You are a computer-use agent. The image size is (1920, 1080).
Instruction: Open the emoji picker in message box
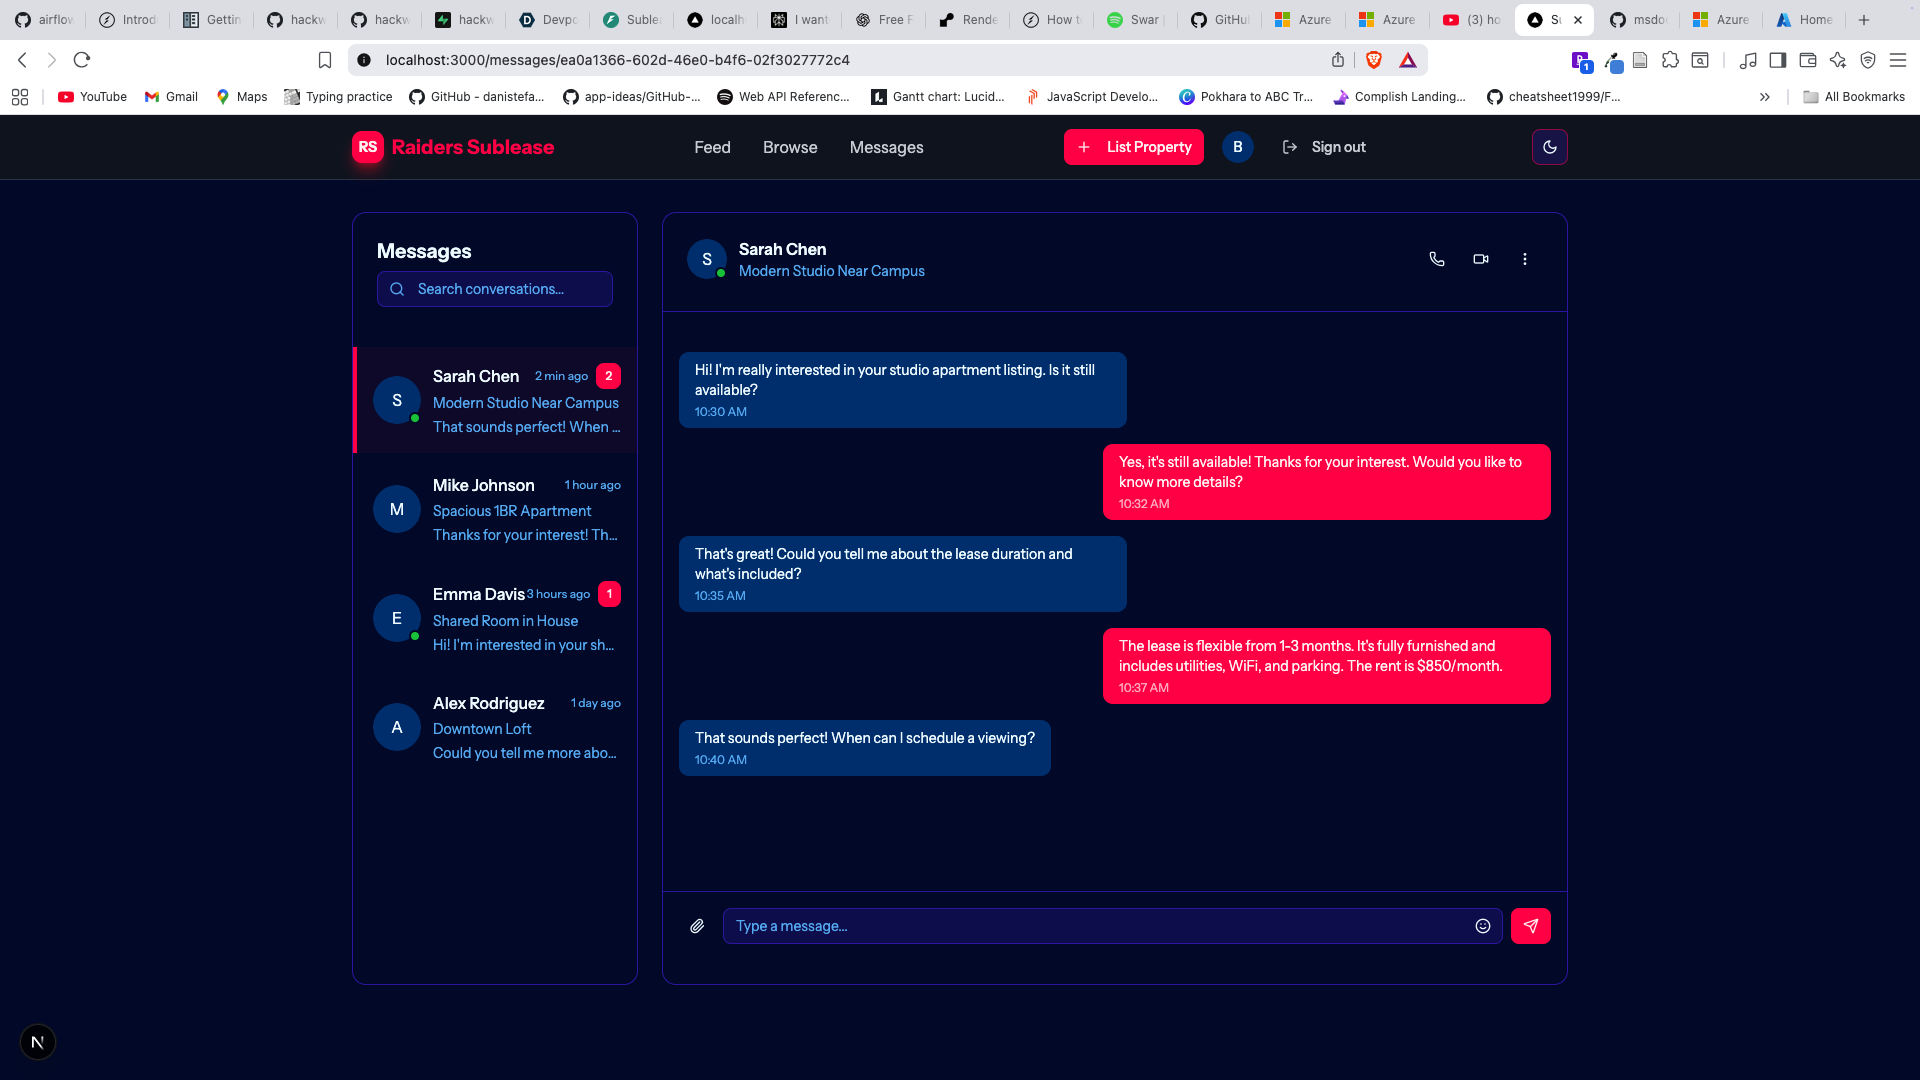[1483, 926]
